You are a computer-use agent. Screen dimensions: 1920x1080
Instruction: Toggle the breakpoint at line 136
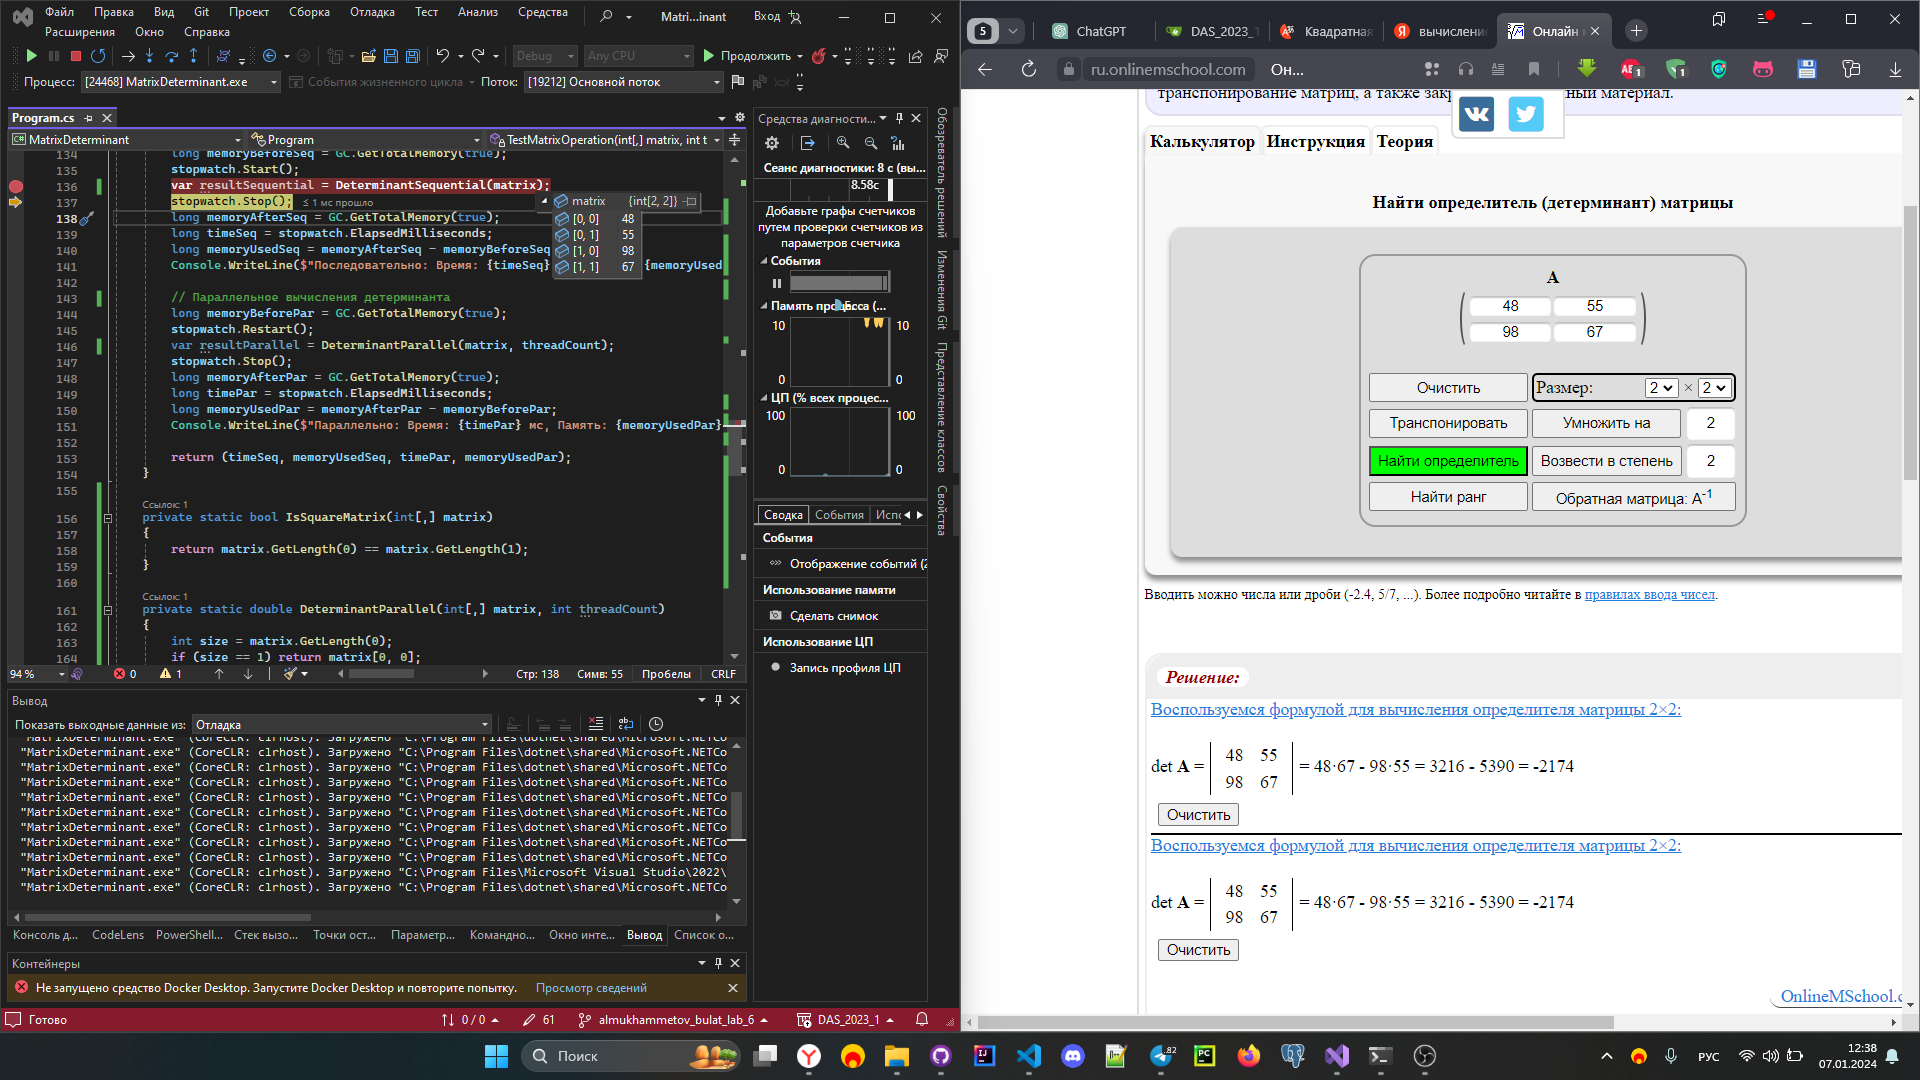click(x=16, y=186)
